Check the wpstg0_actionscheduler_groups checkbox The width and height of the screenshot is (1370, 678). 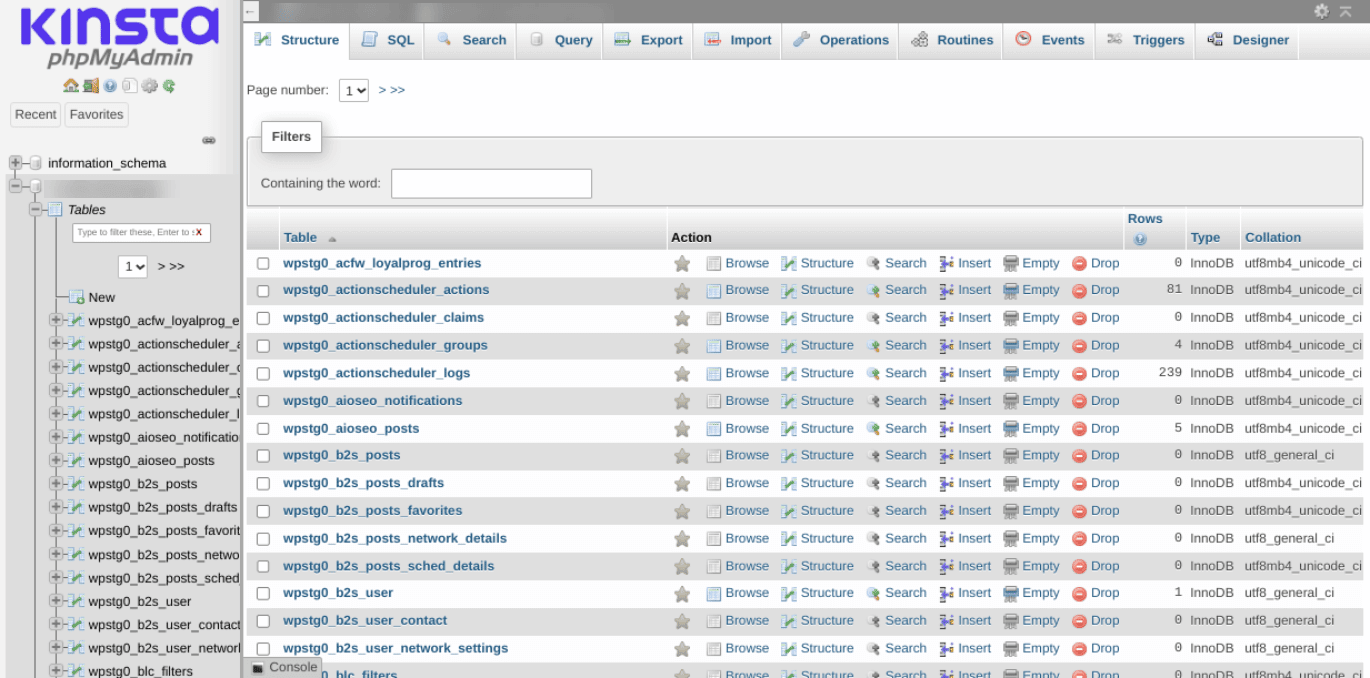tap(263, 345)
